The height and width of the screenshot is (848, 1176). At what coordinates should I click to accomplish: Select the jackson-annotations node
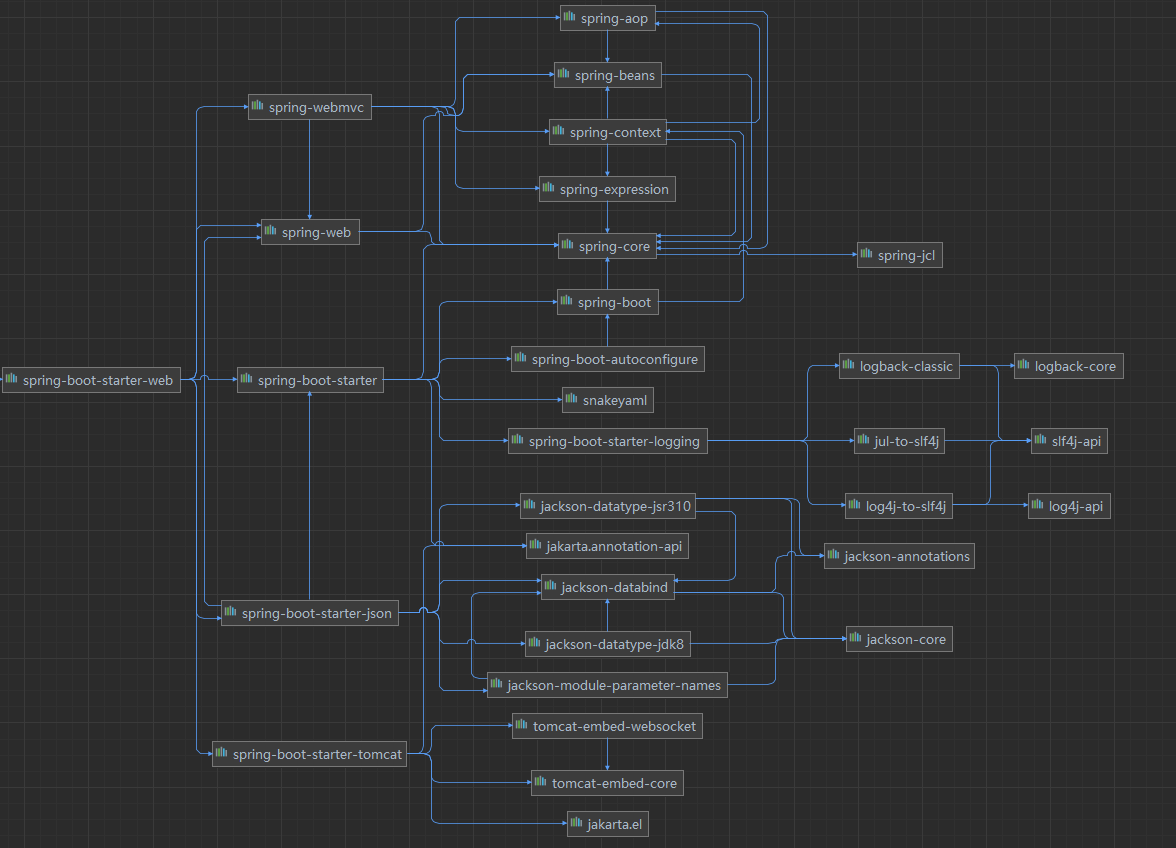pyautogui.click(x=898, y=556)
